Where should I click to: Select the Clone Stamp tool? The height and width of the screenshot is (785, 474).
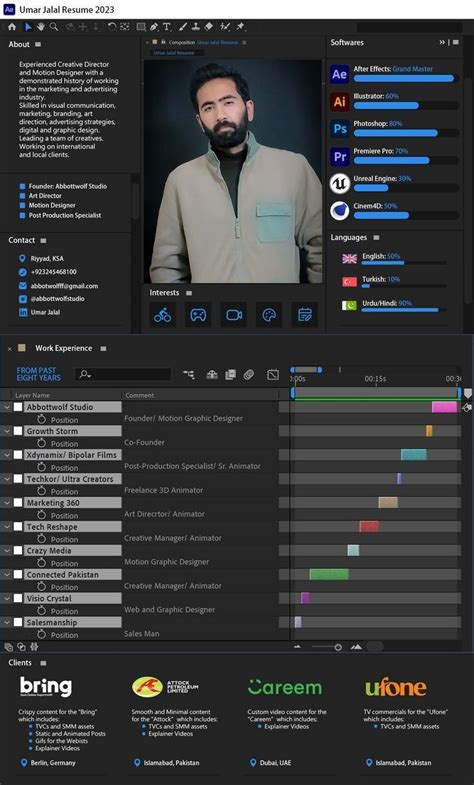coord(196,27)
